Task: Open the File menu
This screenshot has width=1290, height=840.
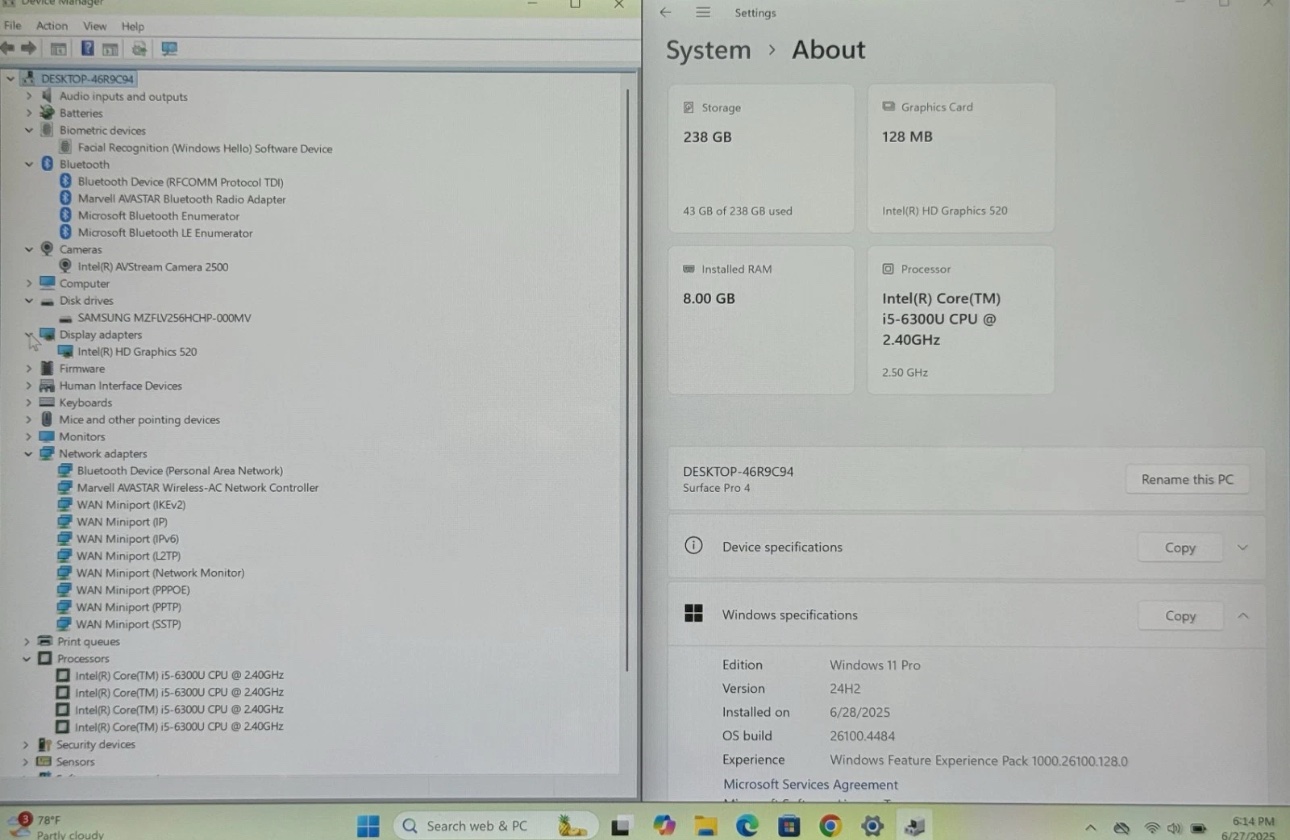Action: [x=12, y=26]
